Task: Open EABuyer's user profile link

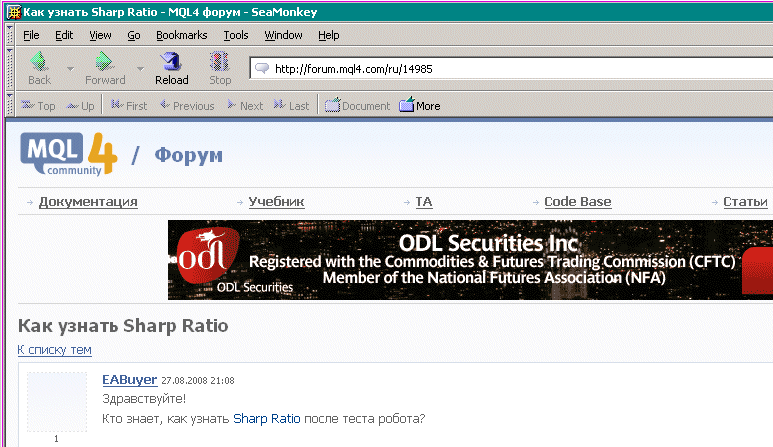Action: pyautogui.click(x=130, y=380)
